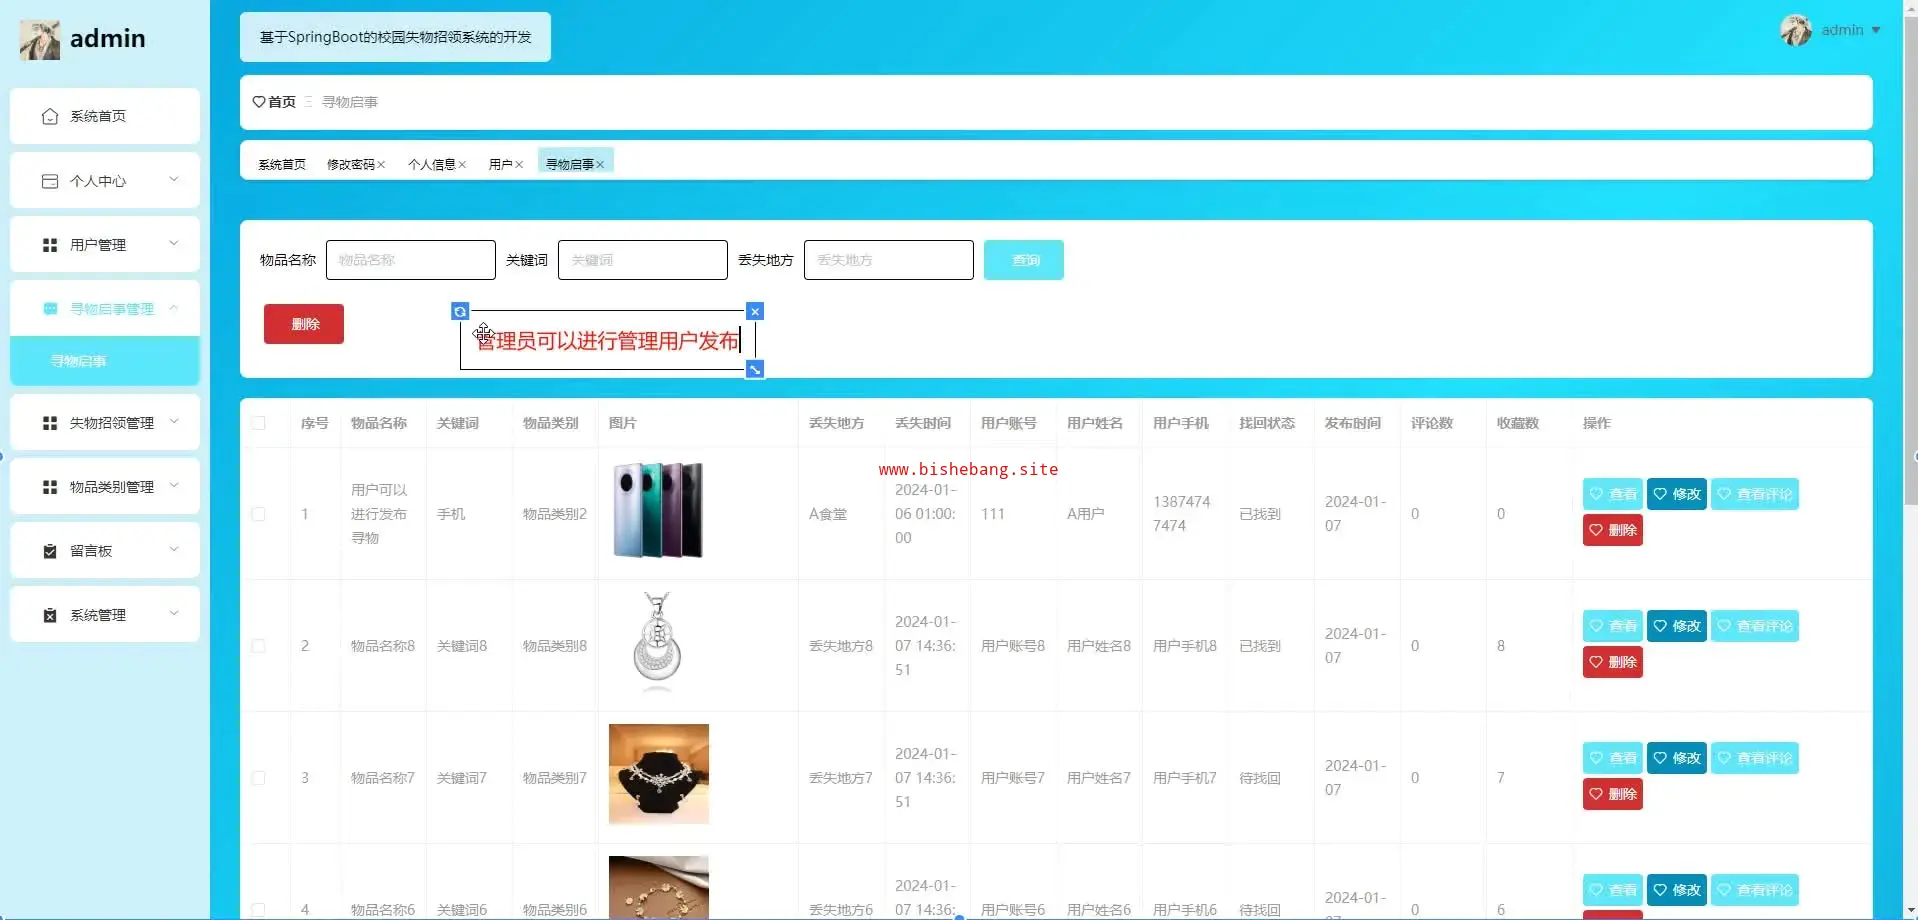Open 查看评论 for row 1
This screenshot has height=920, width=1918.
coord(1755,494)
